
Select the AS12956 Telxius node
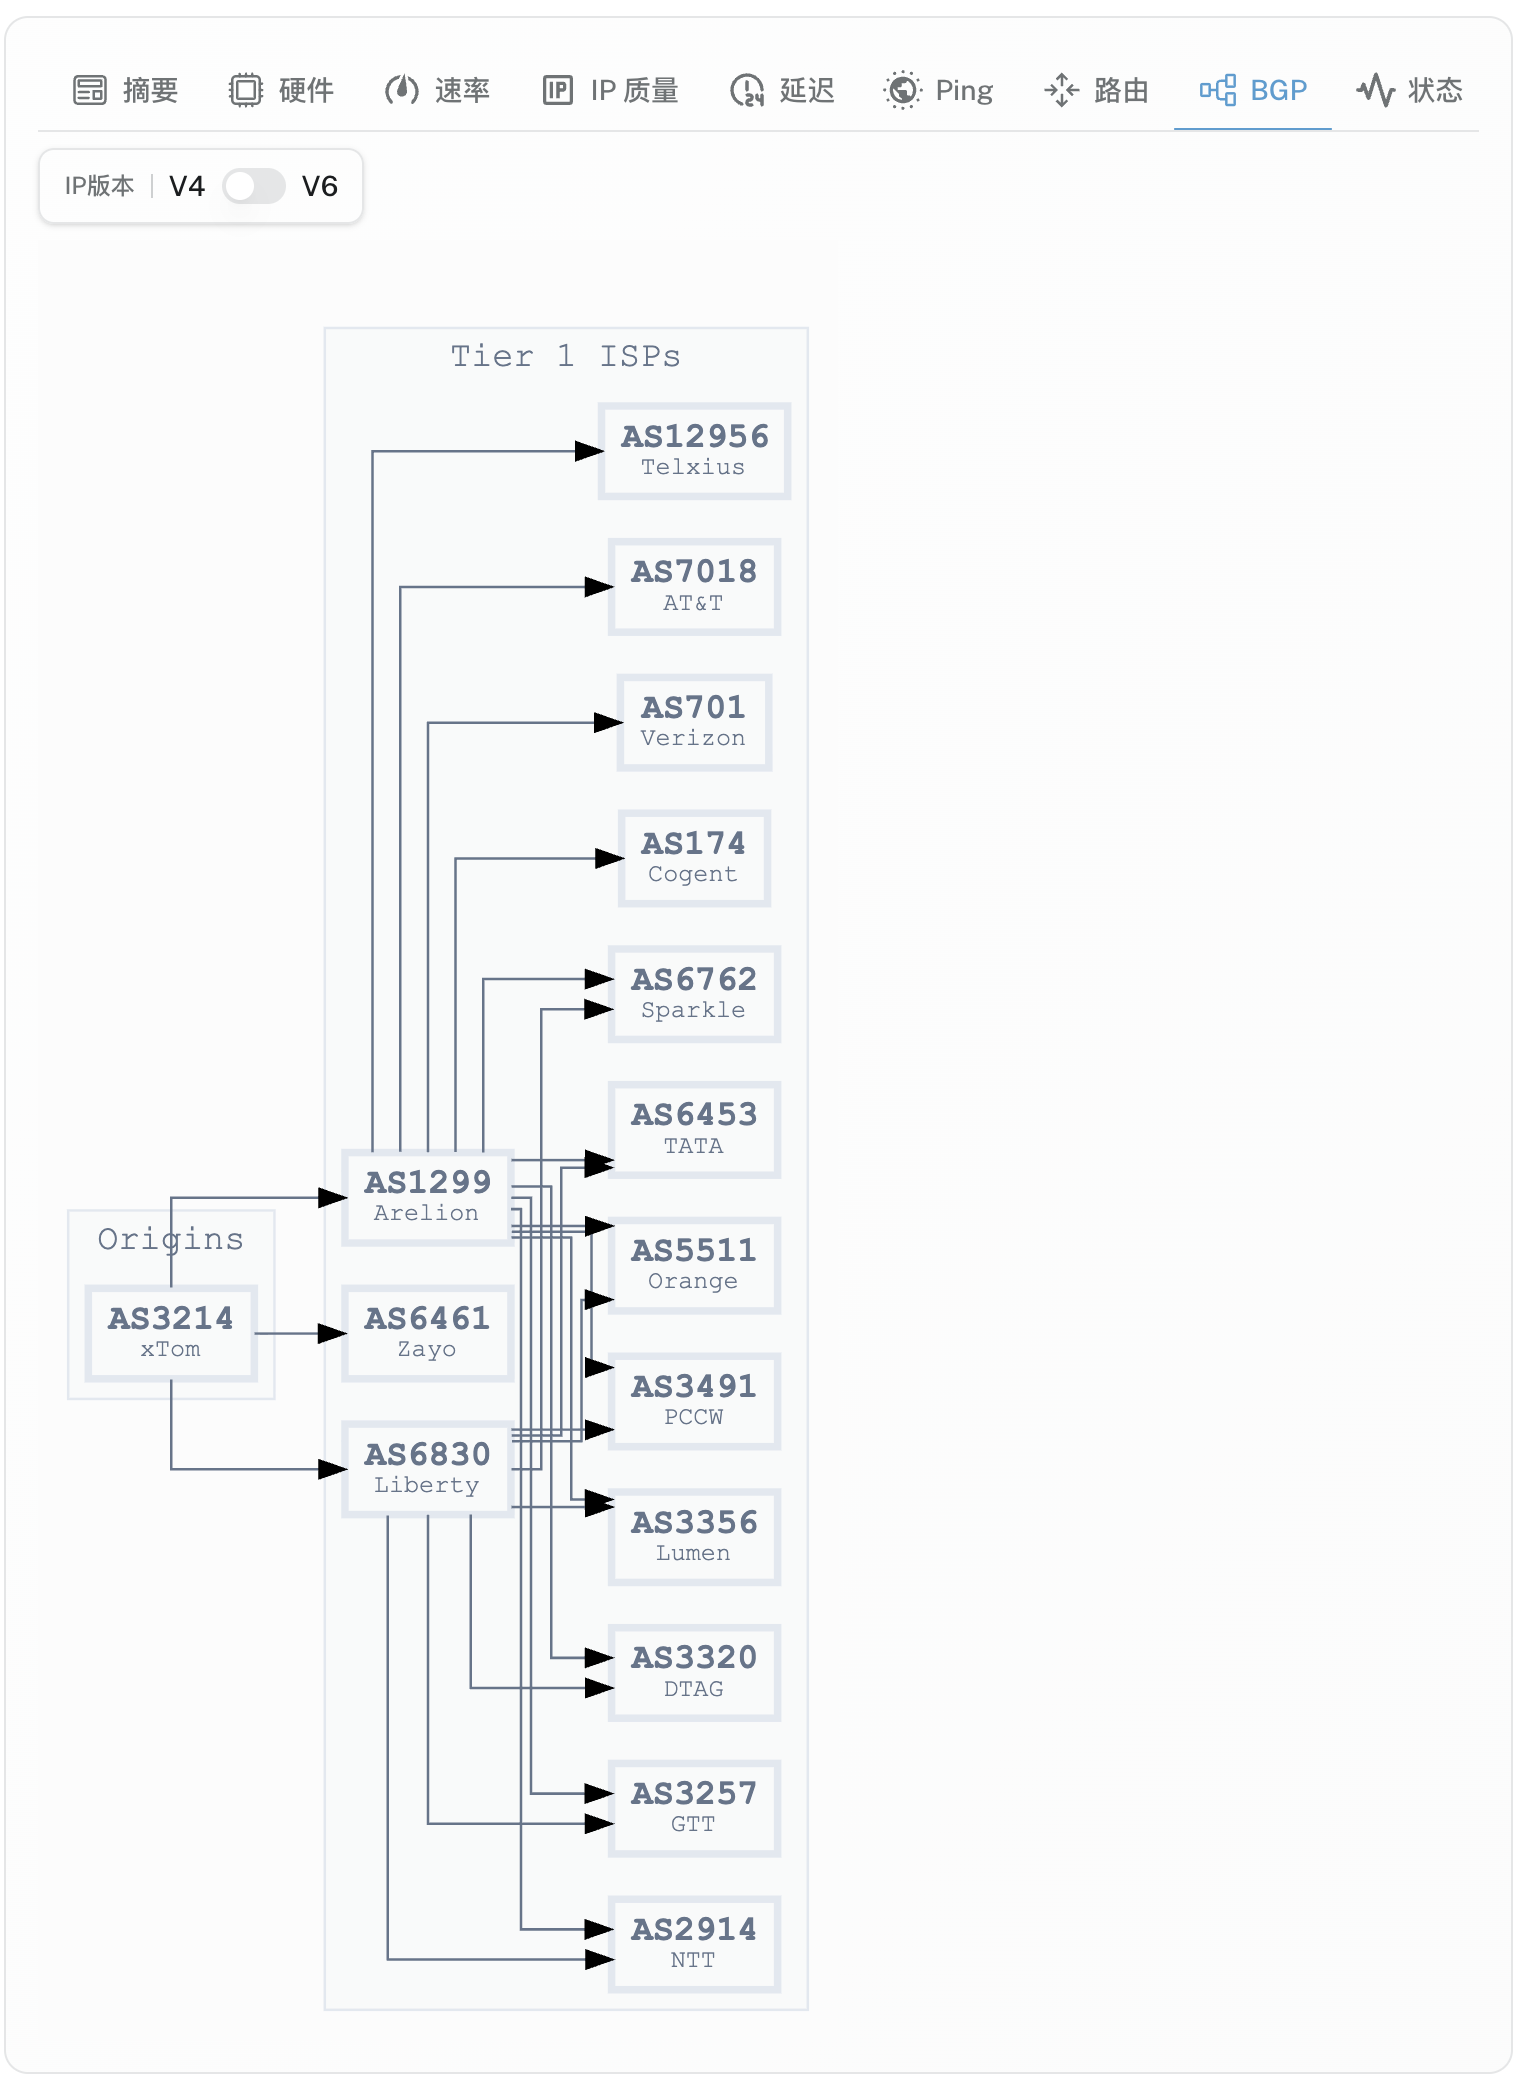point(694,450)
